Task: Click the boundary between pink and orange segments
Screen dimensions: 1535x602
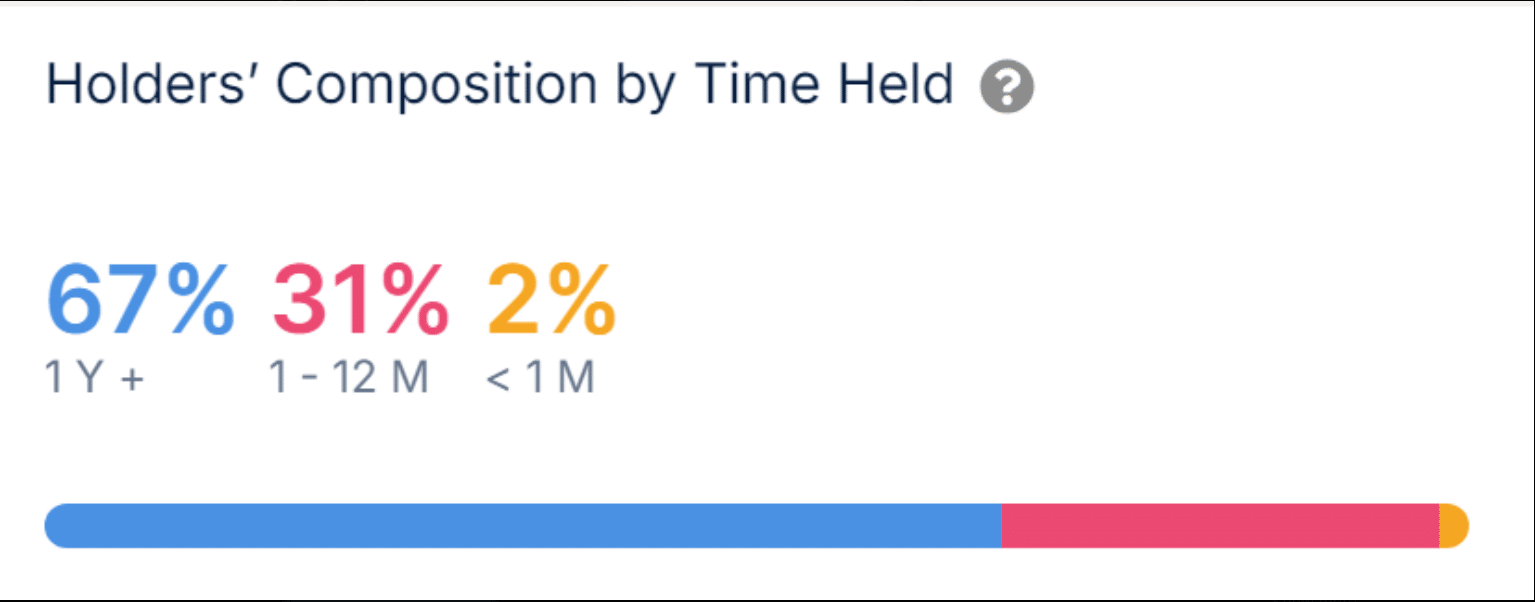Action: (1439, 526)
